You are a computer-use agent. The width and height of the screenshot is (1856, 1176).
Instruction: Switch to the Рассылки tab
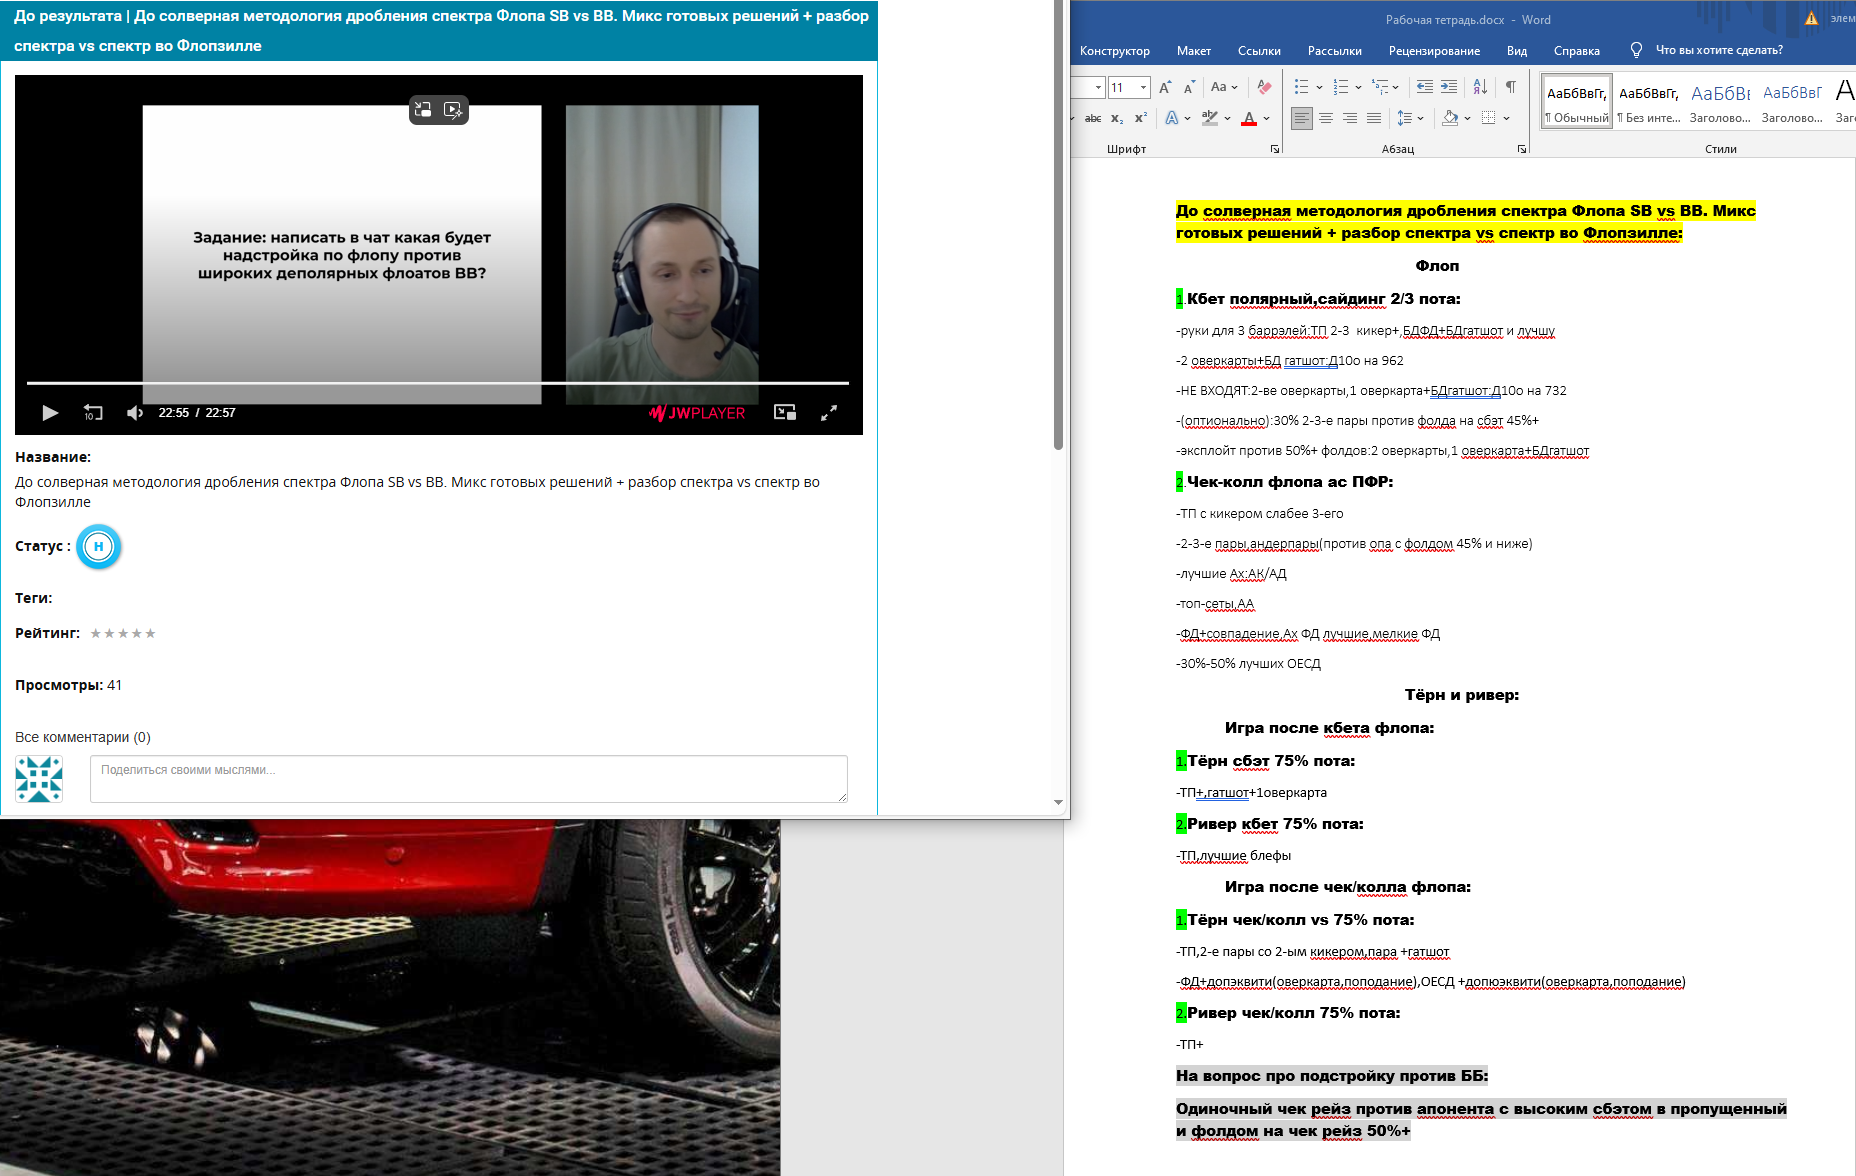[x=1334, y=50]
